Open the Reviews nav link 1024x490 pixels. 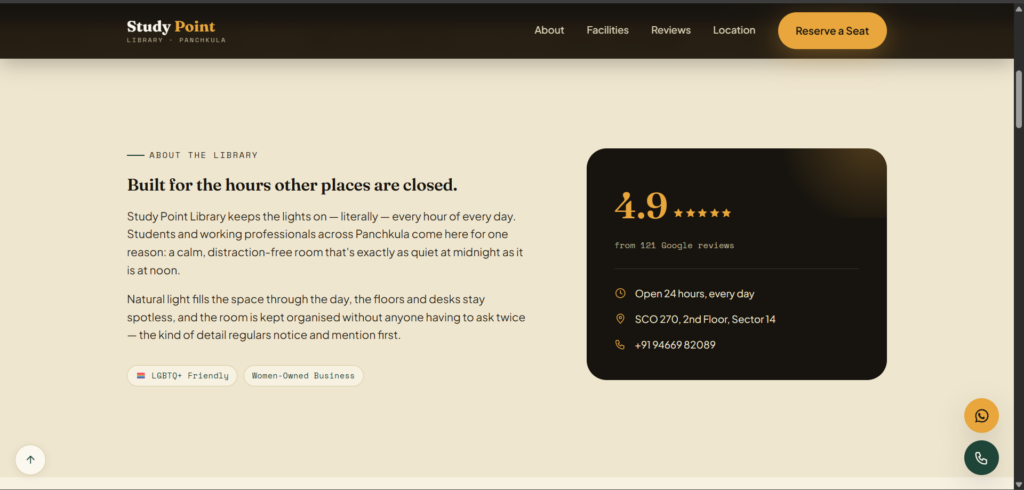671,30
